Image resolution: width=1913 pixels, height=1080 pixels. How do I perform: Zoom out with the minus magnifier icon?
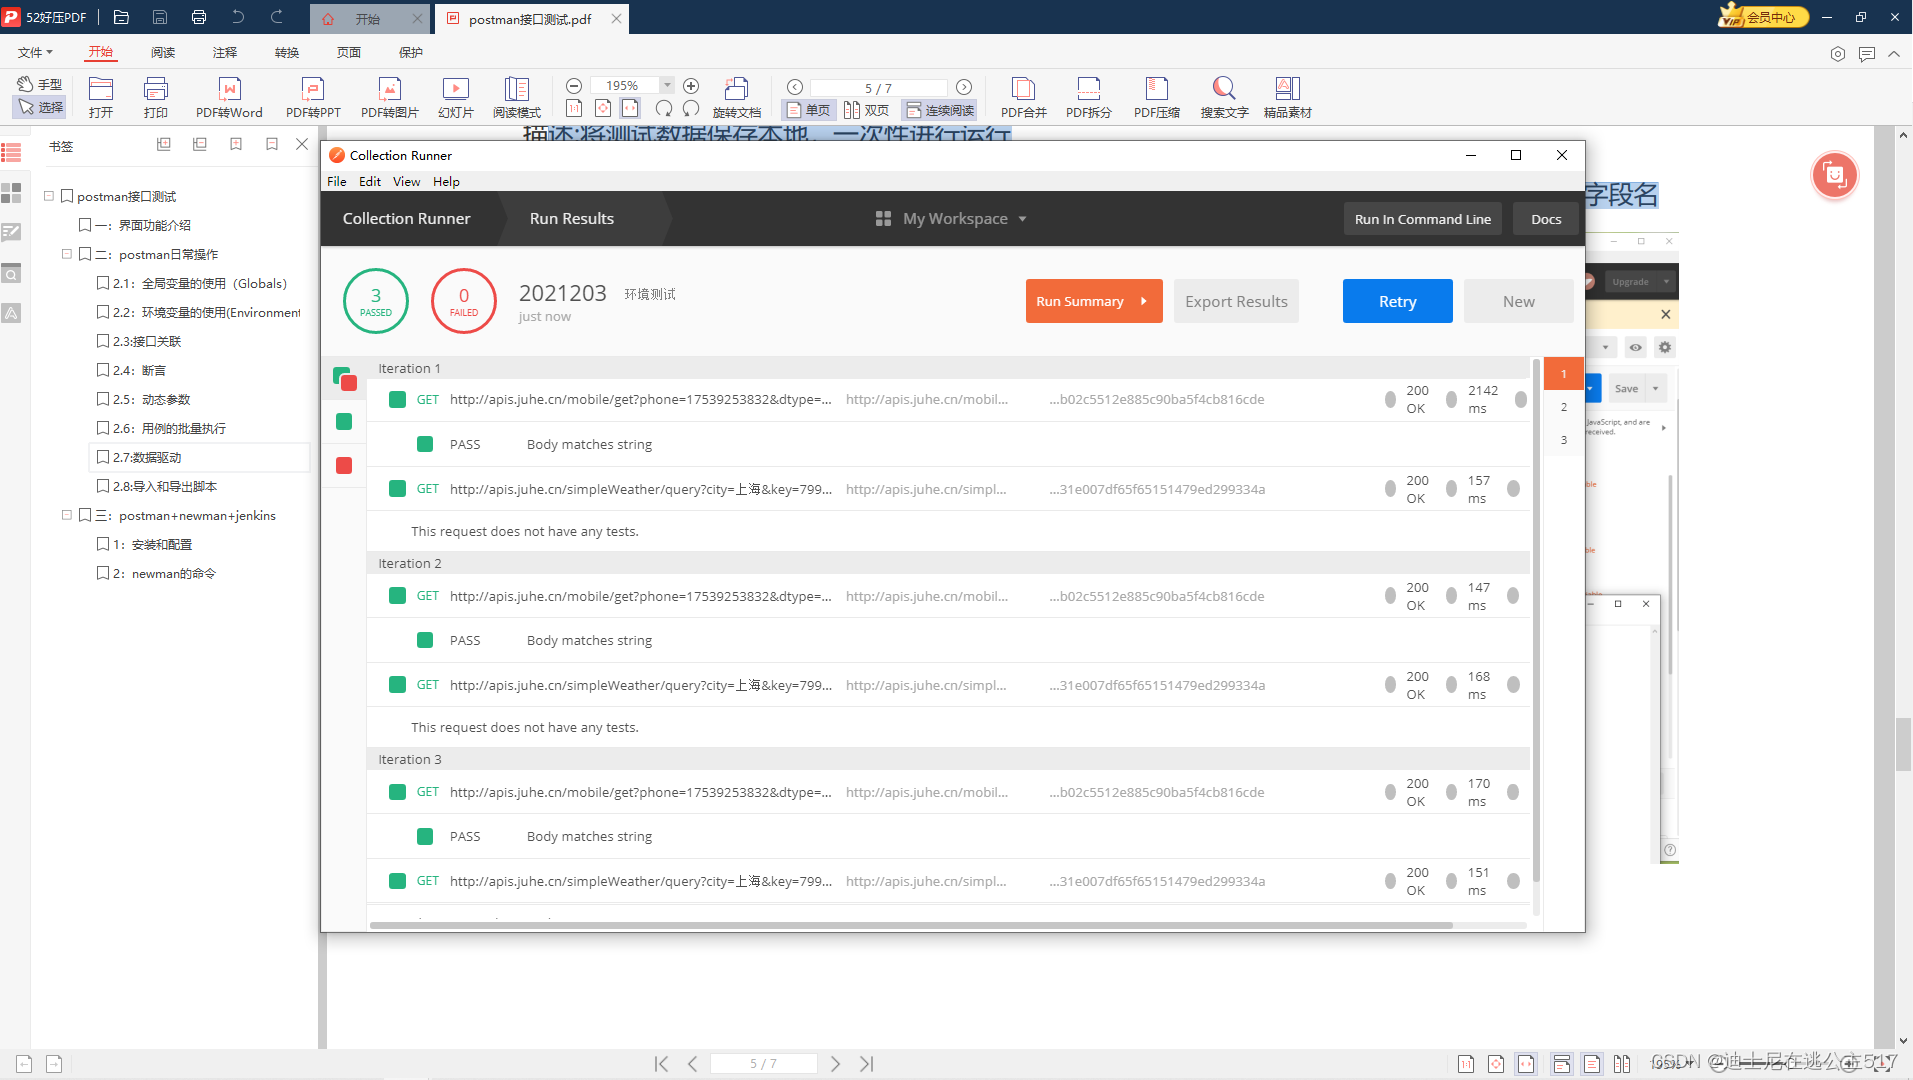click(x=574, y=86)
